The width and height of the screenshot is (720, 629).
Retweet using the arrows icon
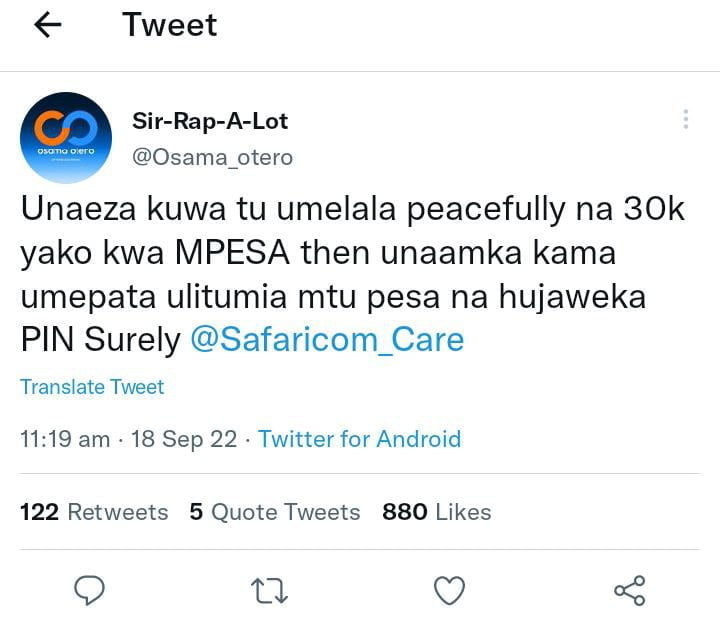click(270, 590)
